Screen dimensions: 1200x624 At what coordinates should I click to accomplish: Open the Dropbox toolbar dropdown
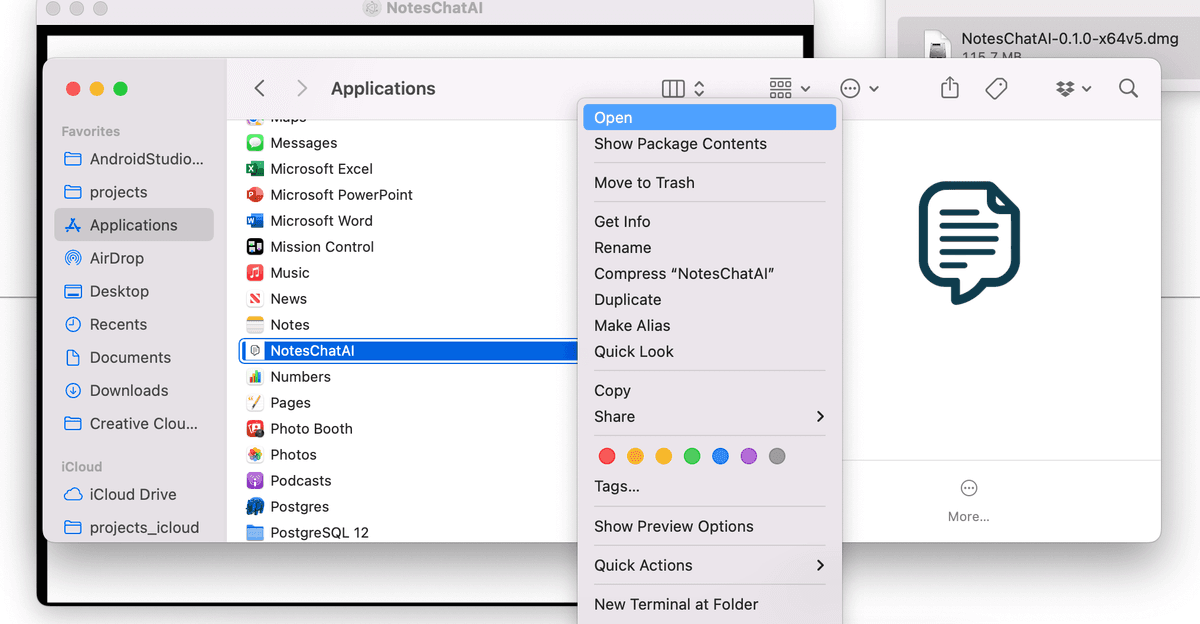tap(1073, 88)
